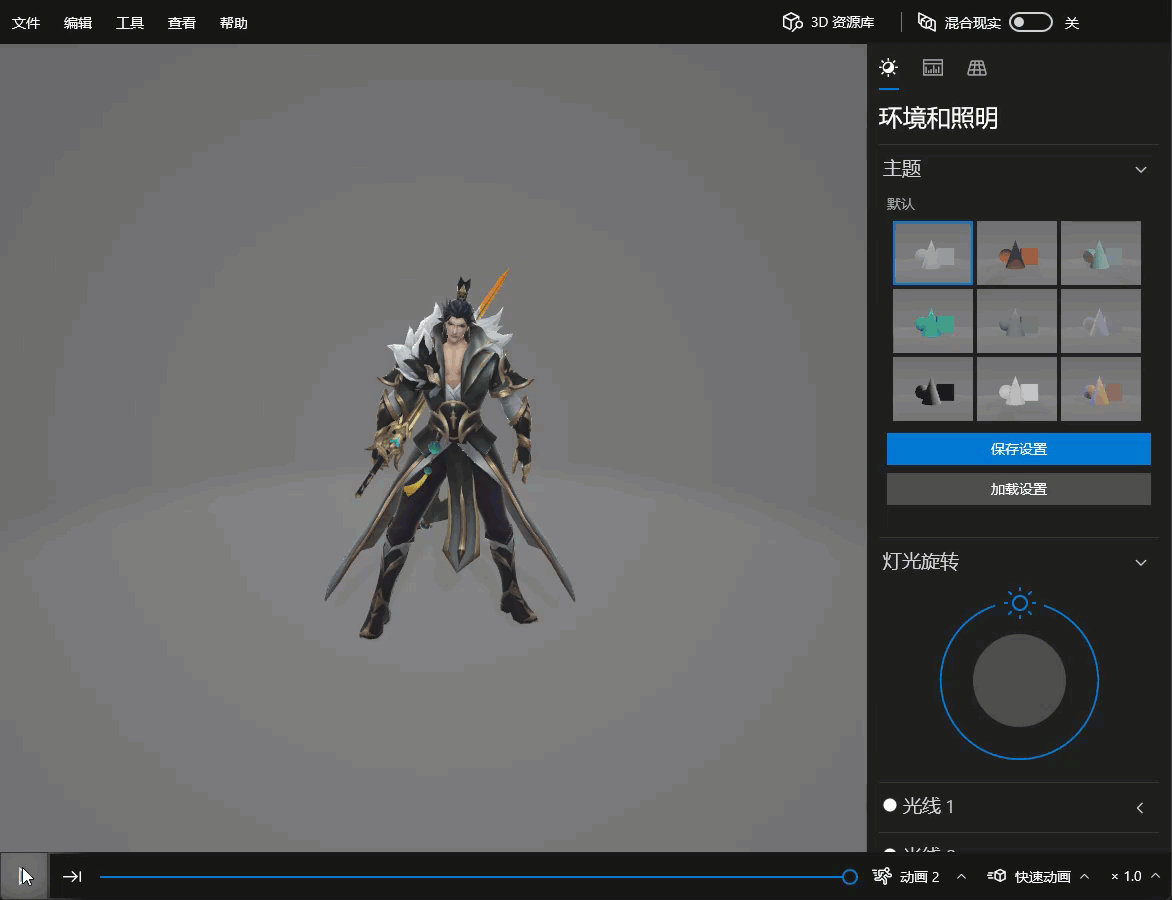Select the orange-lit theme thumbnail
The height and width of the screenshot is (900, 1172).
1017,253
